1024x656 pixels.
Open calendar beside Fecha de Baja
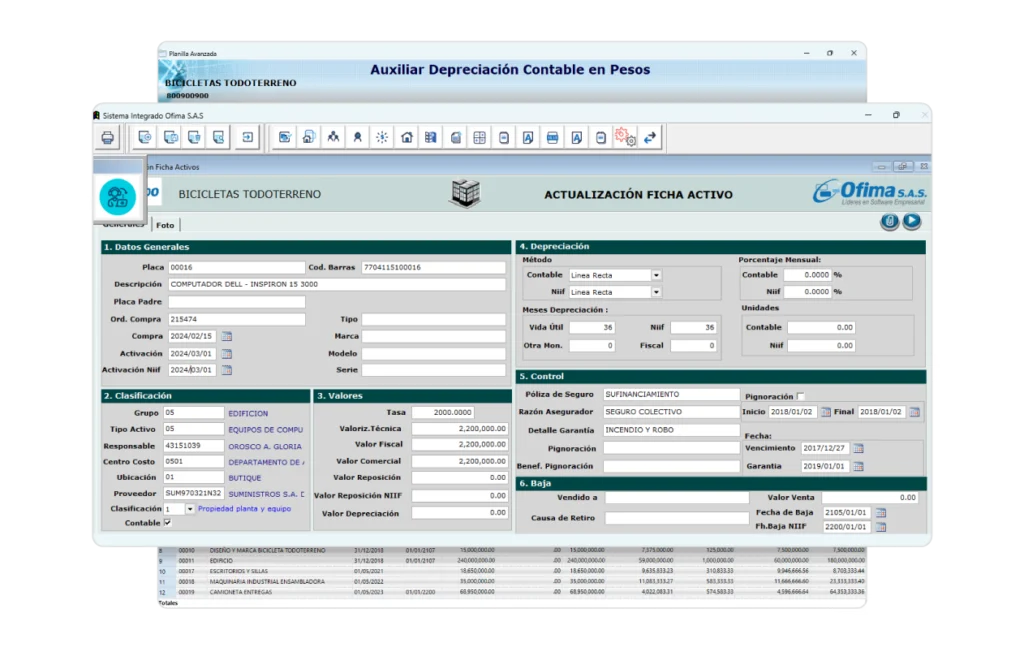[x=881, y=513]
